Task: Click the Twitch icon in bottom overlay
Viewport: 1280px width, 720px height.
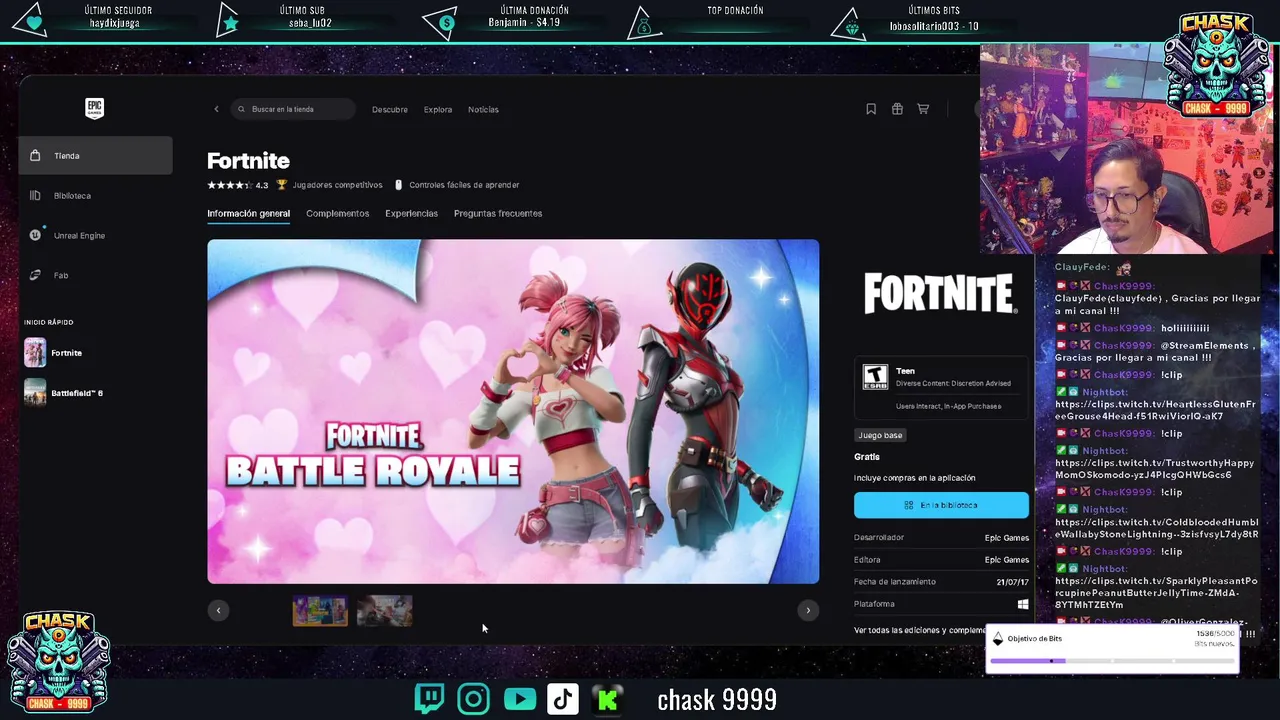Action: (x=429, y=698)
